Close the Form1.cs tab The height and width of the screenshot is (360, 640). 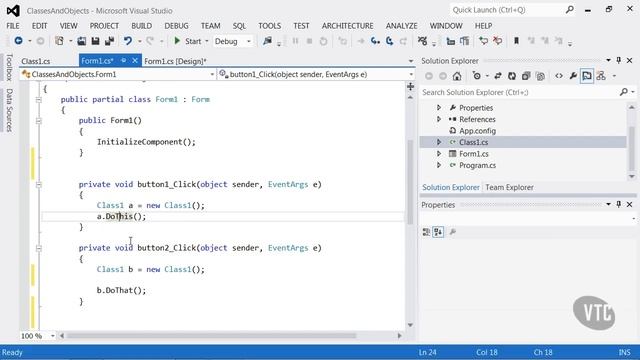(x=135, y=61)
